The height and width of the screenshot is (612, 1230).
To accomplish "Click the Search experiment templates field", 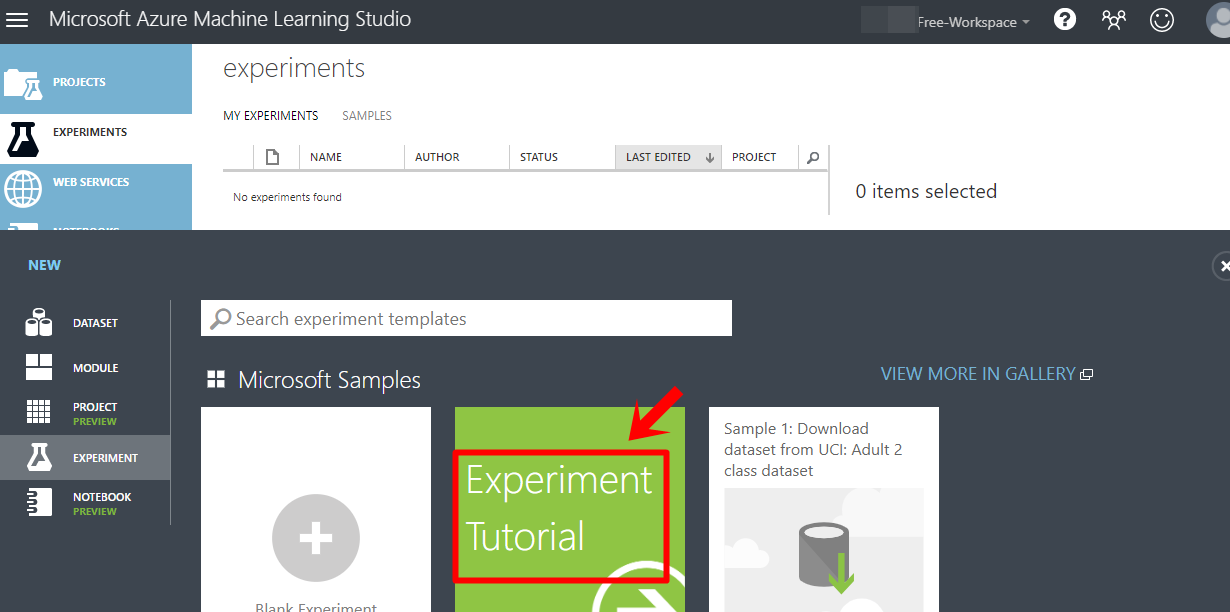I will (466, 318).
